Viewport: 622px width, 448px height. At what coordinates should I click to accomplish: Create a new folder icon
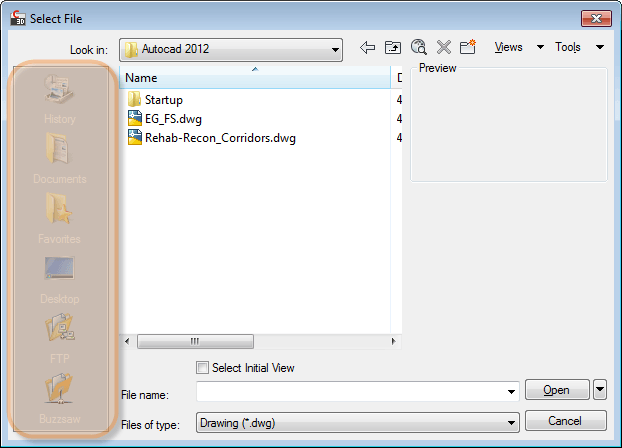468,47
